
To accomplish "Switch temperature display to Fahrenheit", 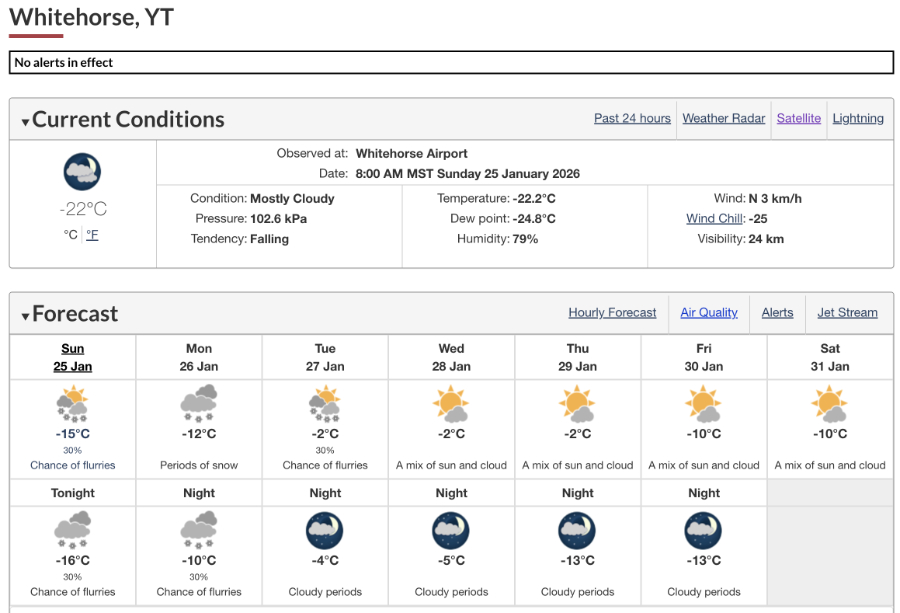I will 92,234.
